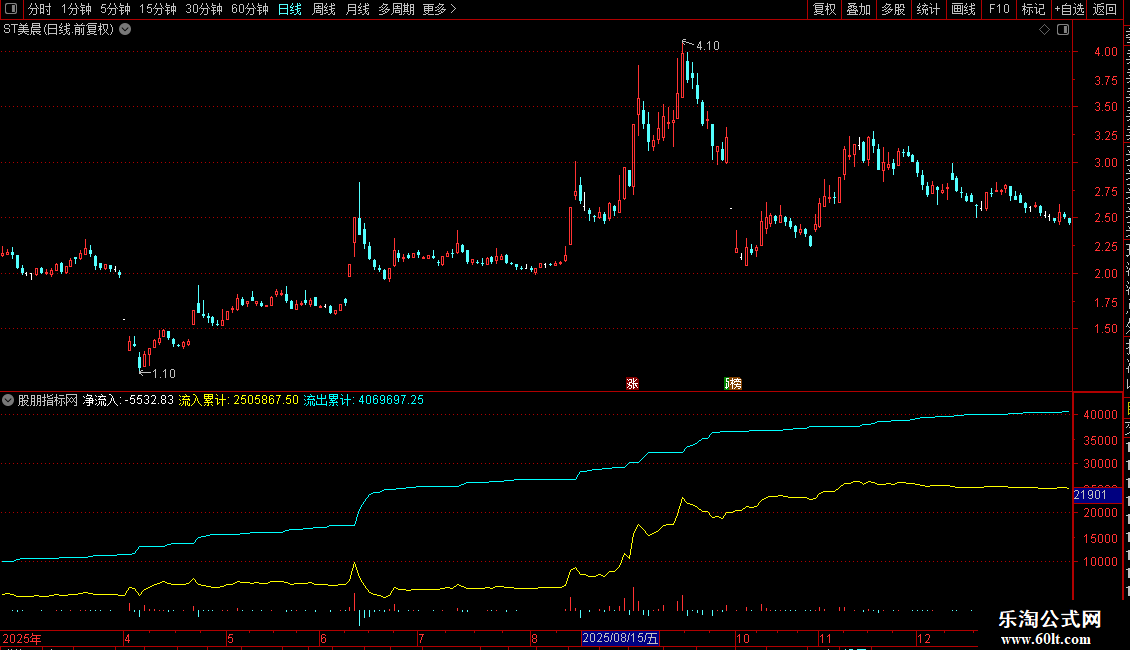
Task: Click month 4 on the timeline
Action: tap(128, 638)
